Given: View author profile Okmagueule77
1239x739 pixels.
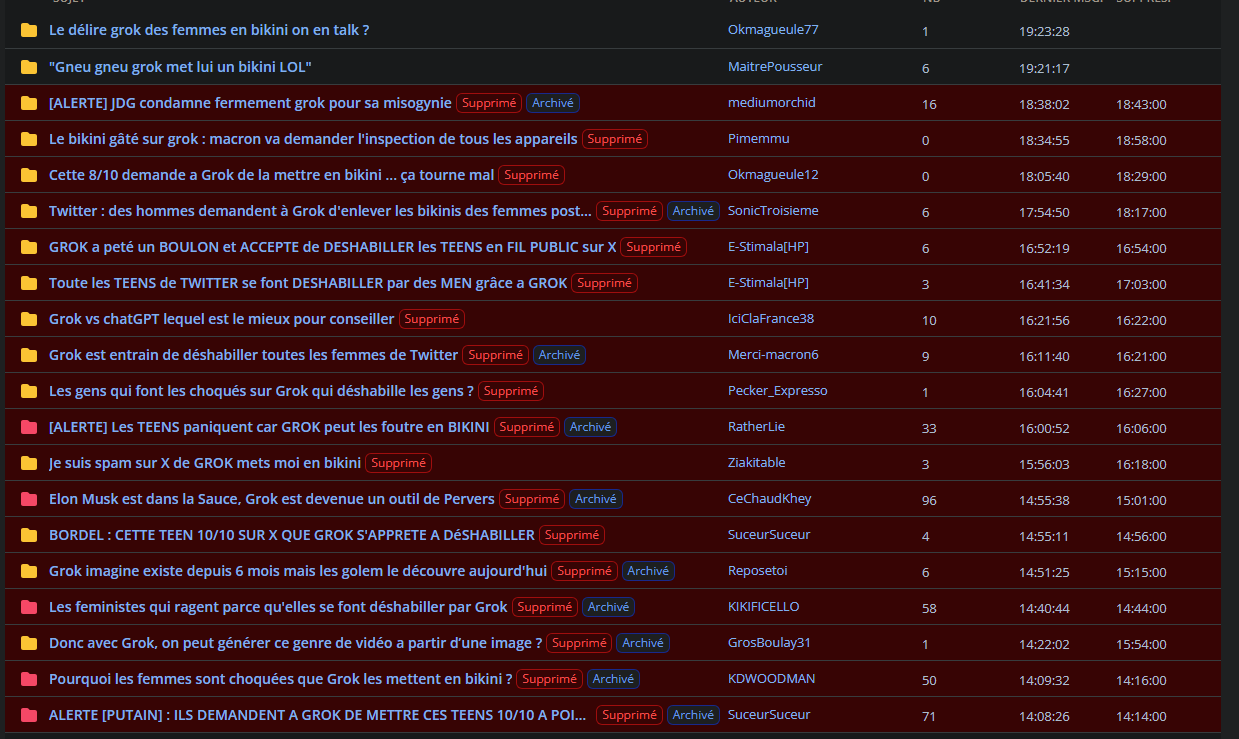Looking at the screenshot, I should pyautogui.click(x=773, y=30).
